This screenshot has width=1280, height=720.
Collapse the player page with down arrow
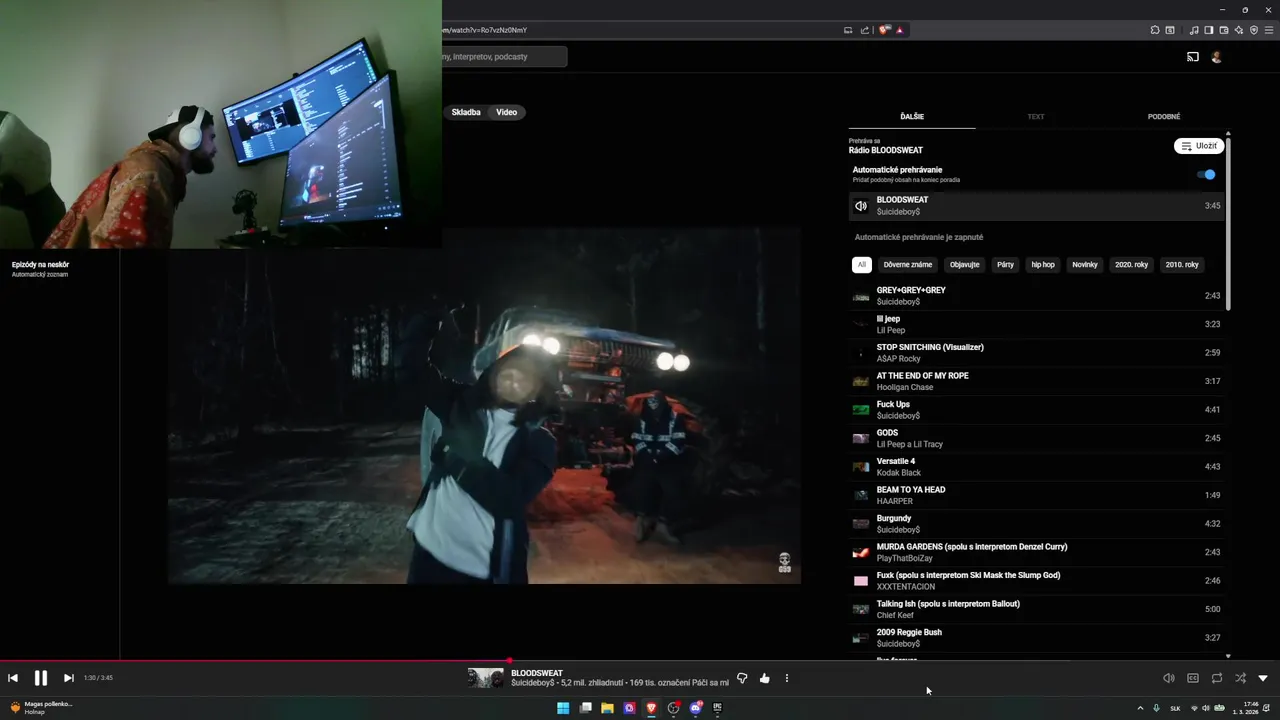point(1263,678)
